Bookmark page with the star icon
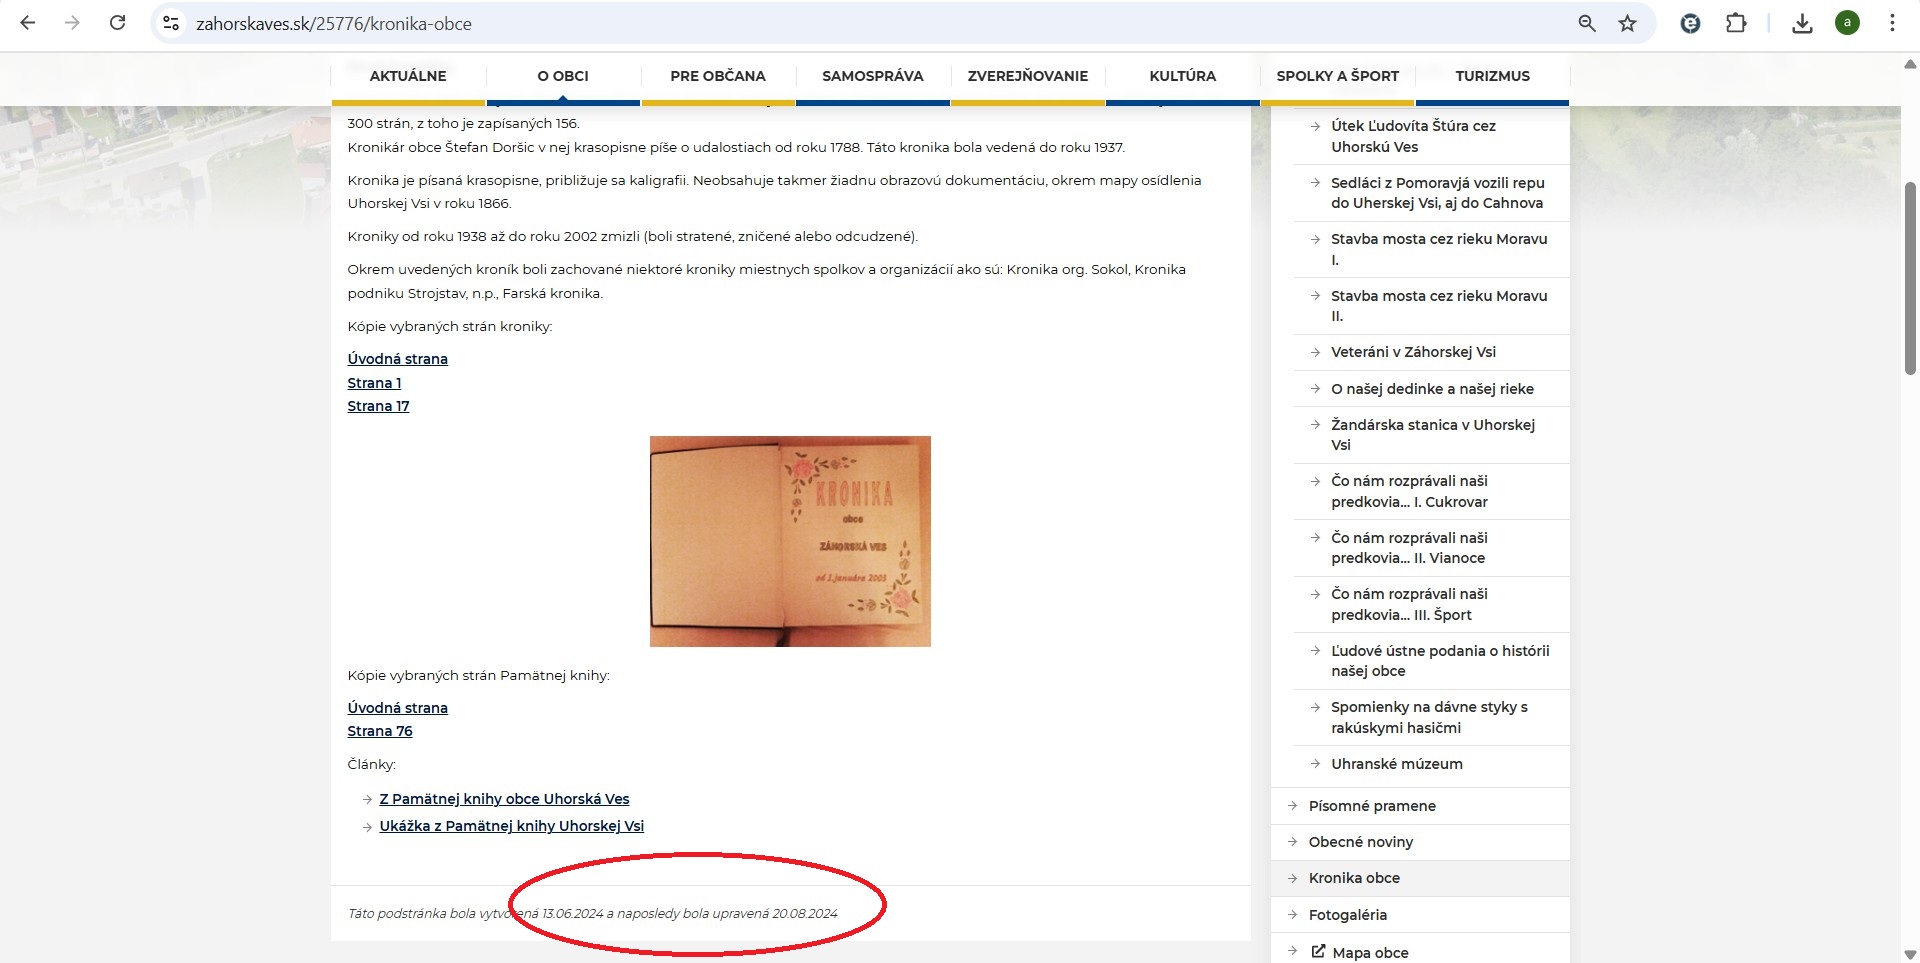 [1628, 23]
